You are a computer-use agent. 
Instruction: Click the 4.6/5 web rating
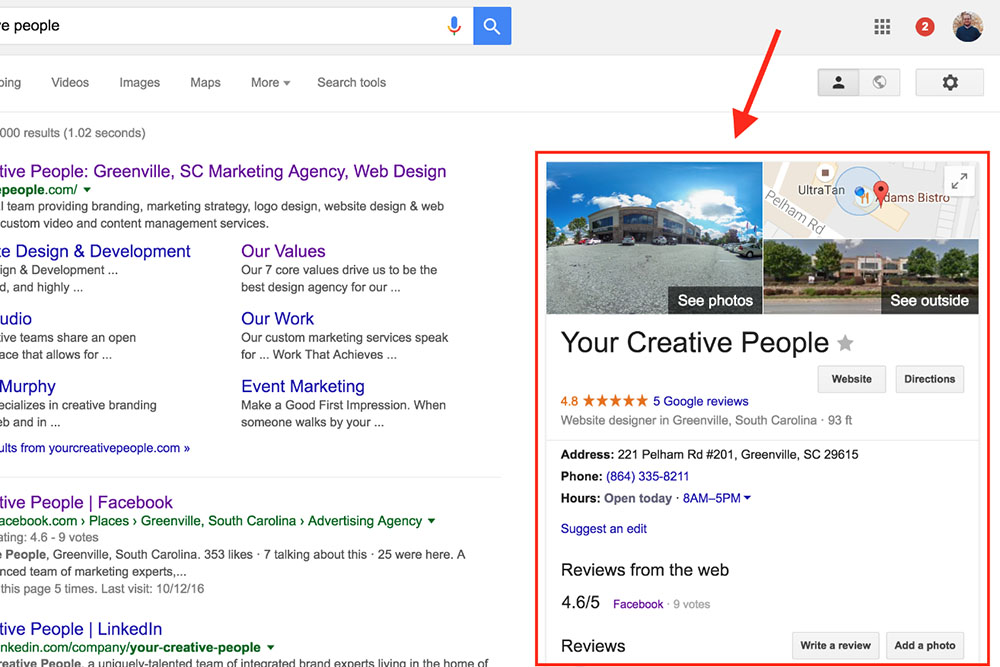(x=580, y=603)
